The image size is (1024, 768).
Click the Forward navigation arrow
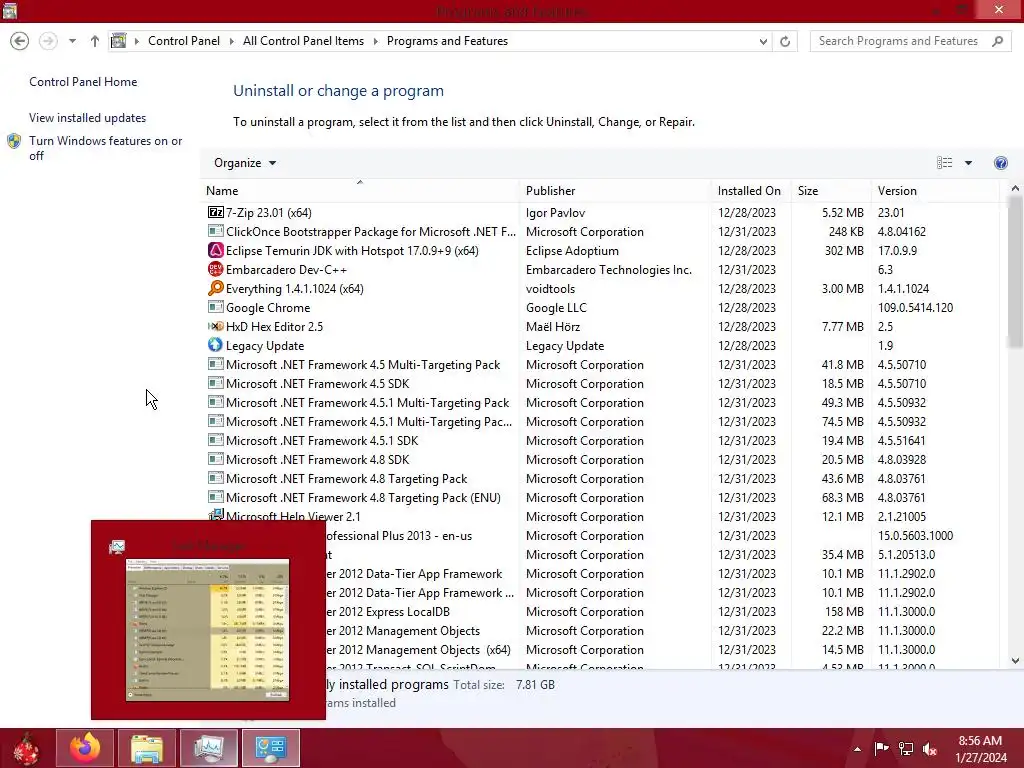click(x=48, y=41)
